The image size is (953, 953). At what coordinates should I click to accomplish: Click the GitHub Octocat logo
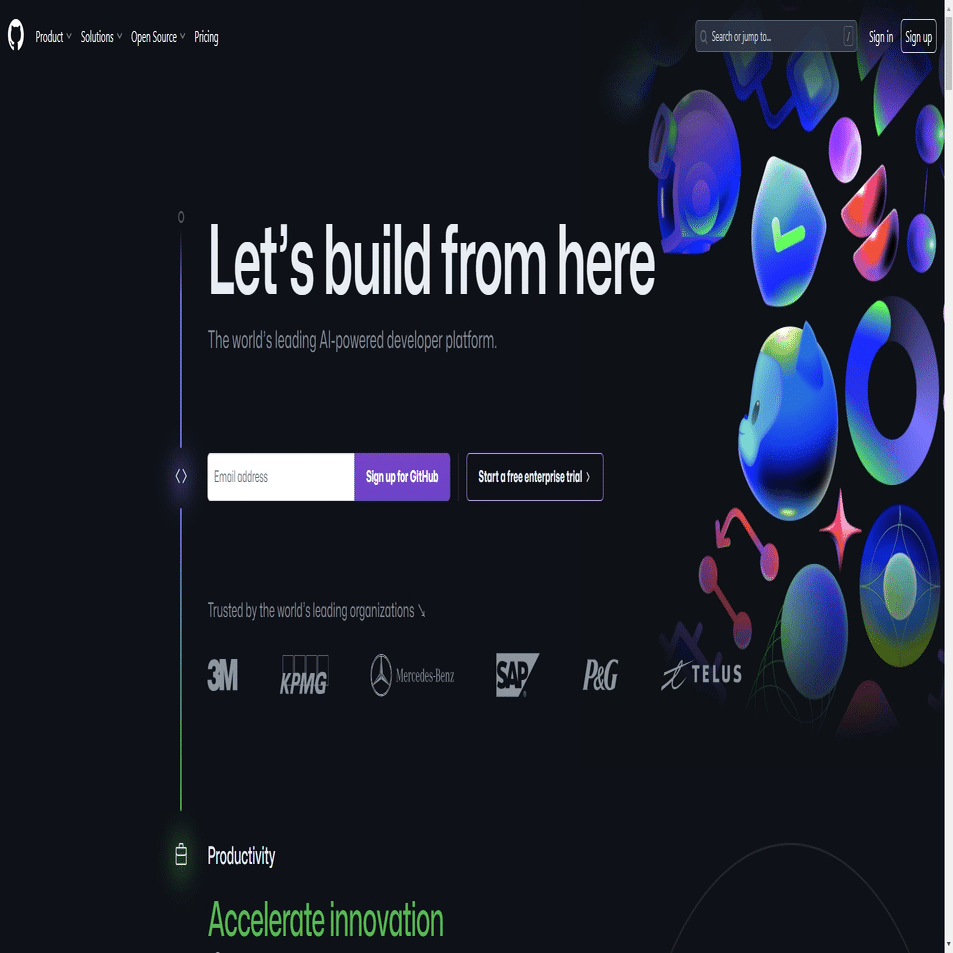[x=16, y=35]
